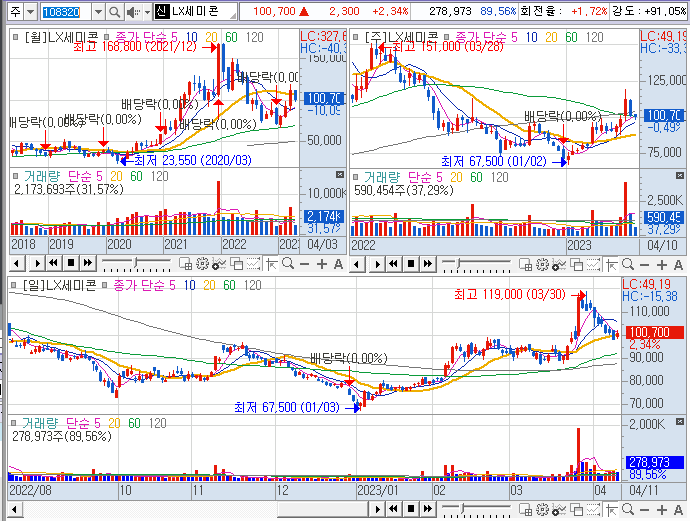Open the stock code search magnifier
Screen dimensions: 690x521
click(x=114, y=12)
